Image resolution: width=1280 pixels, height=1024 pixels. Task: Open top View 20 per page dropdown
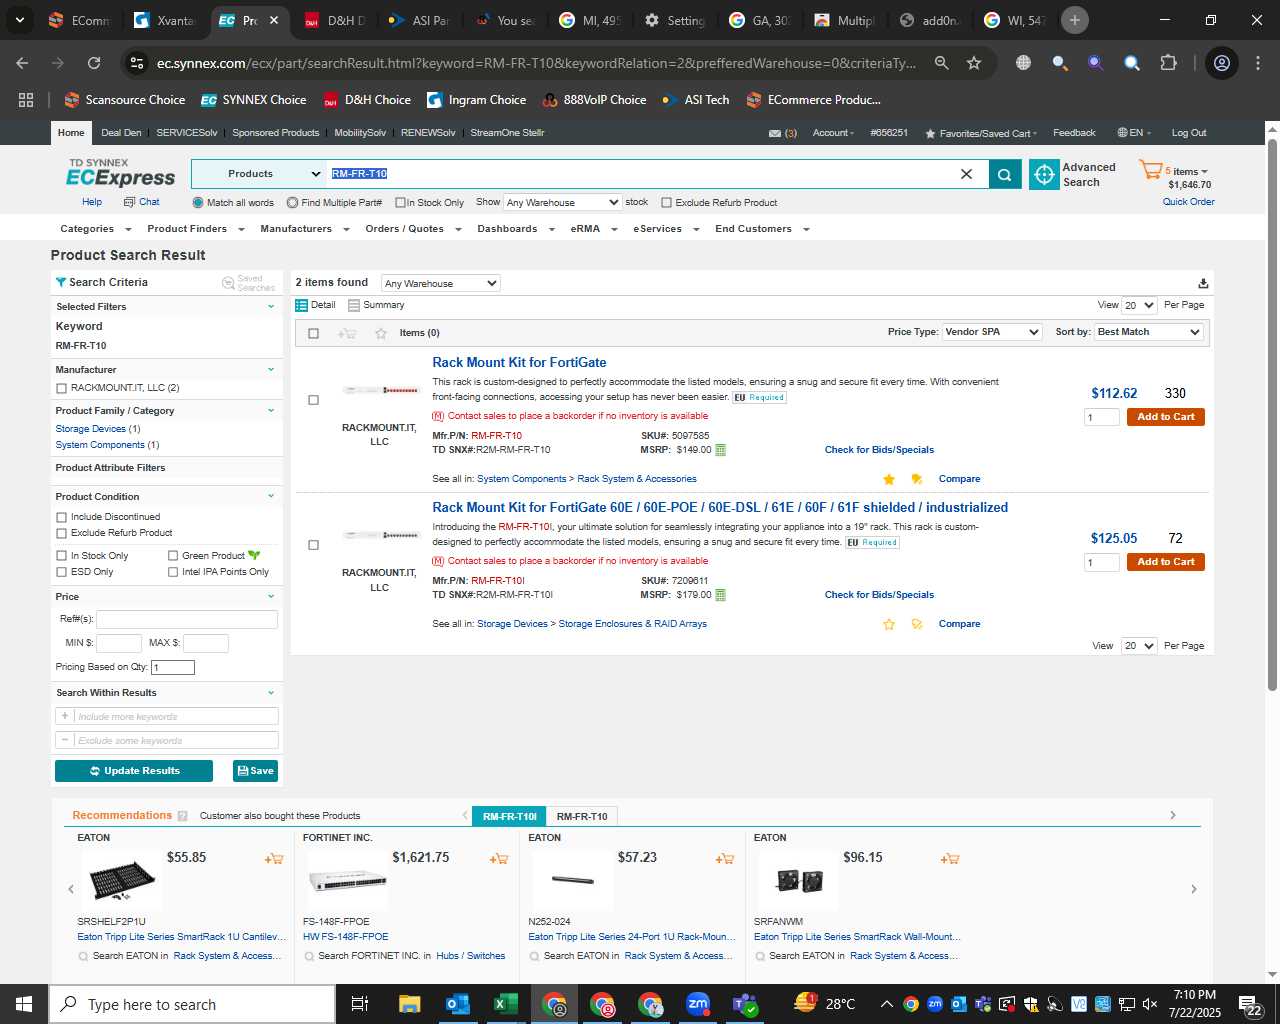click(x=1139, y=305)
